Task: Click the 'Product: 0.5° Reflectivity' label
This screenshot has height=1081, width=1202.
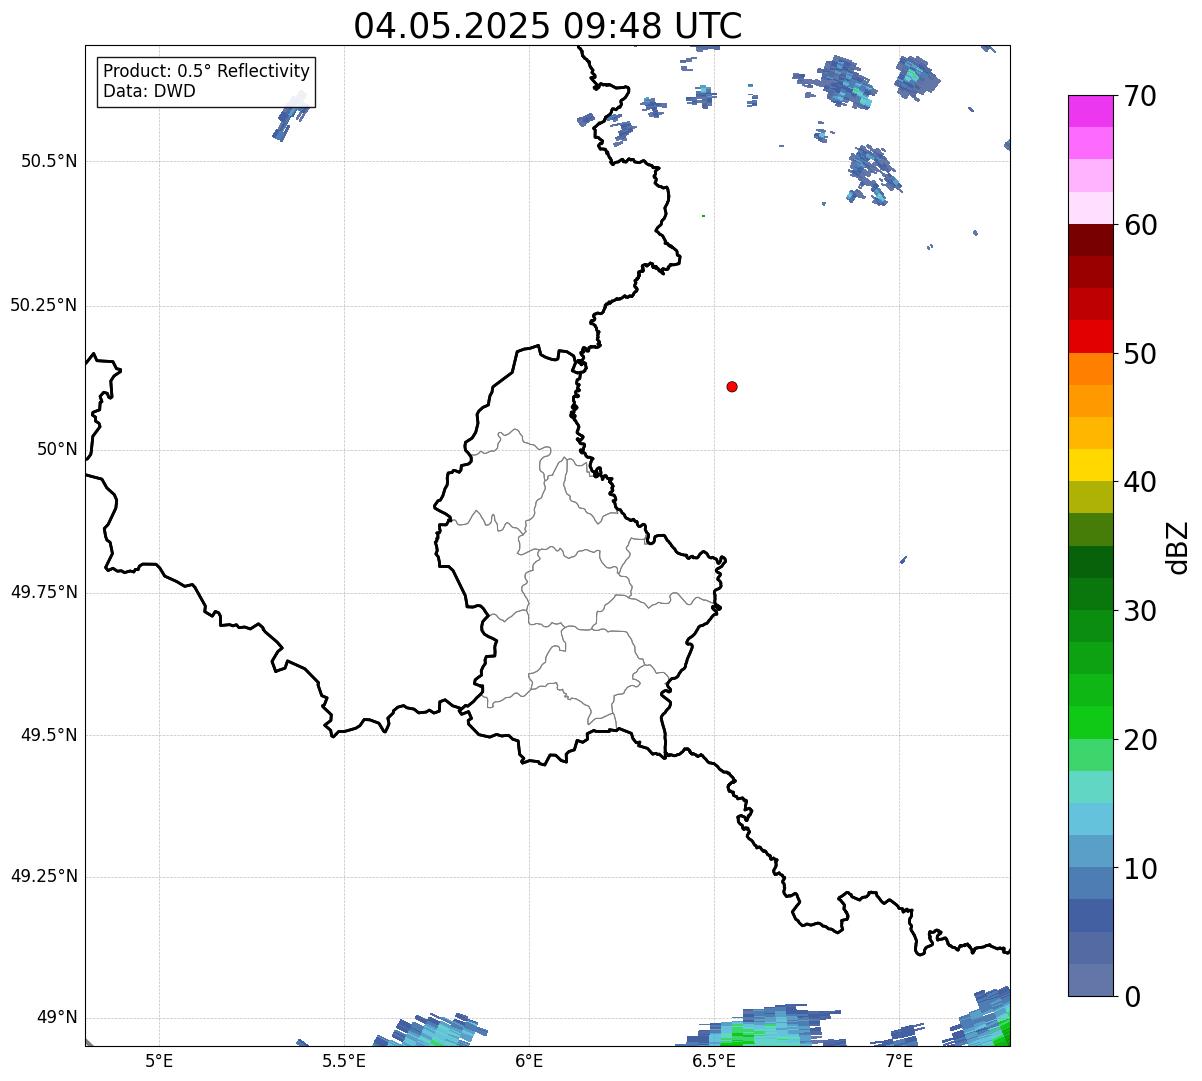Action: click(x=206, y=72)
